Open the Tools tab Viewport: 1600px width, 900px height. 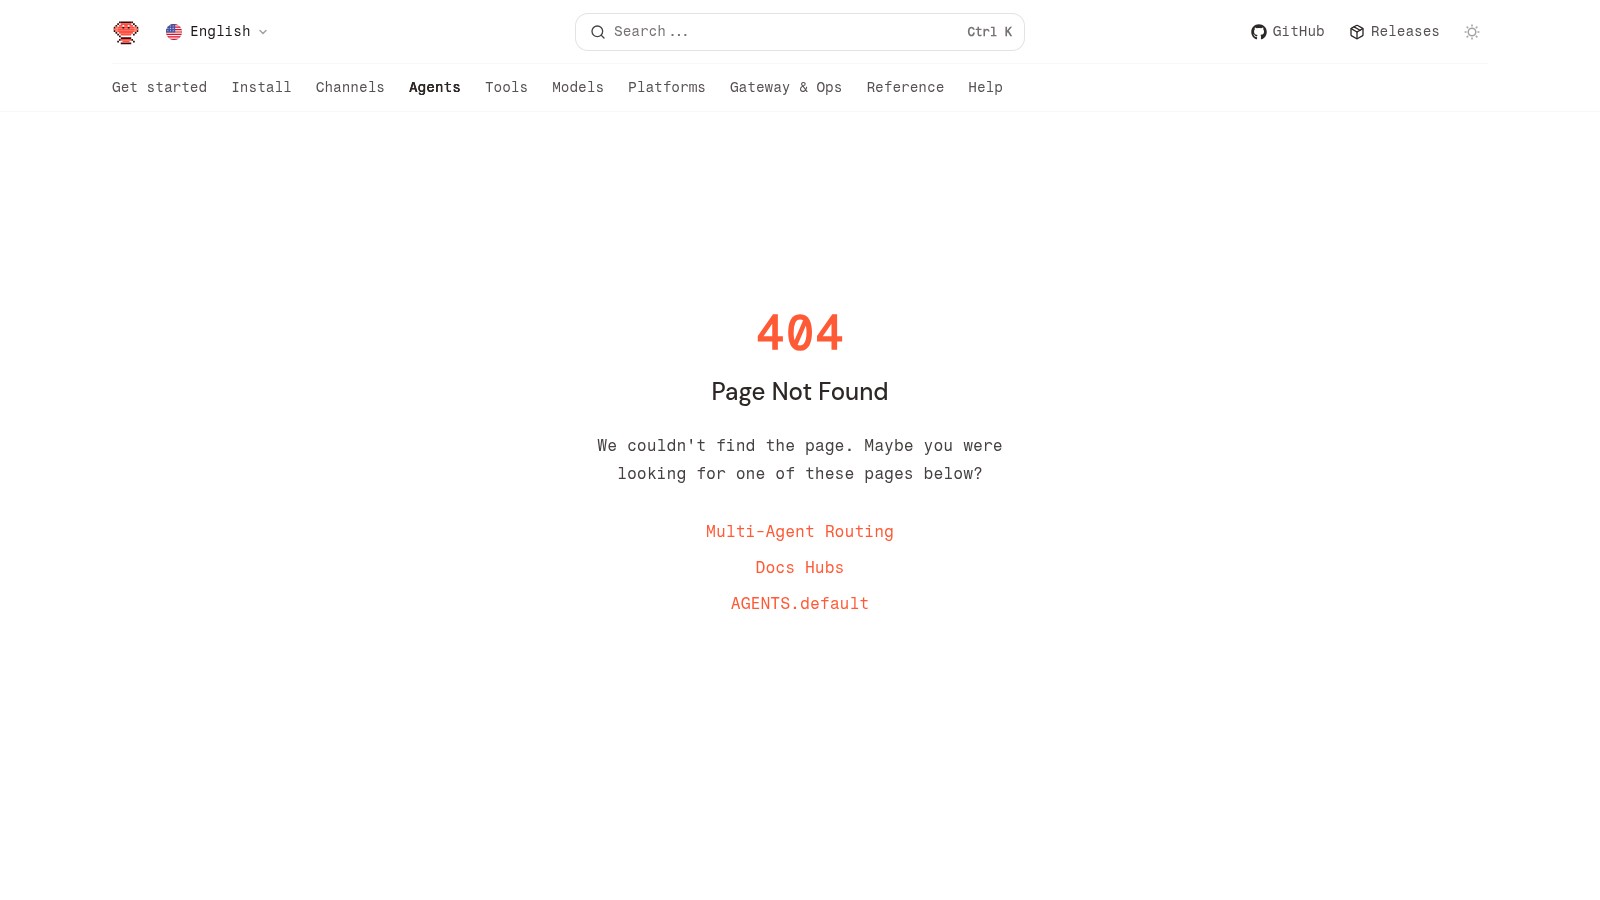507,87
